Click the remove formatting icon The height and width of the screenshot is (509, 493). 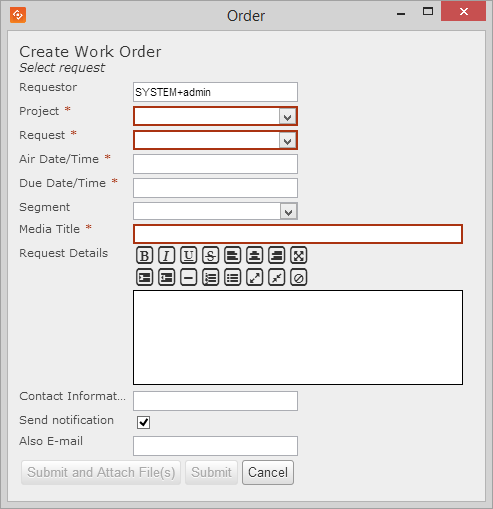[x=298, y=278]
